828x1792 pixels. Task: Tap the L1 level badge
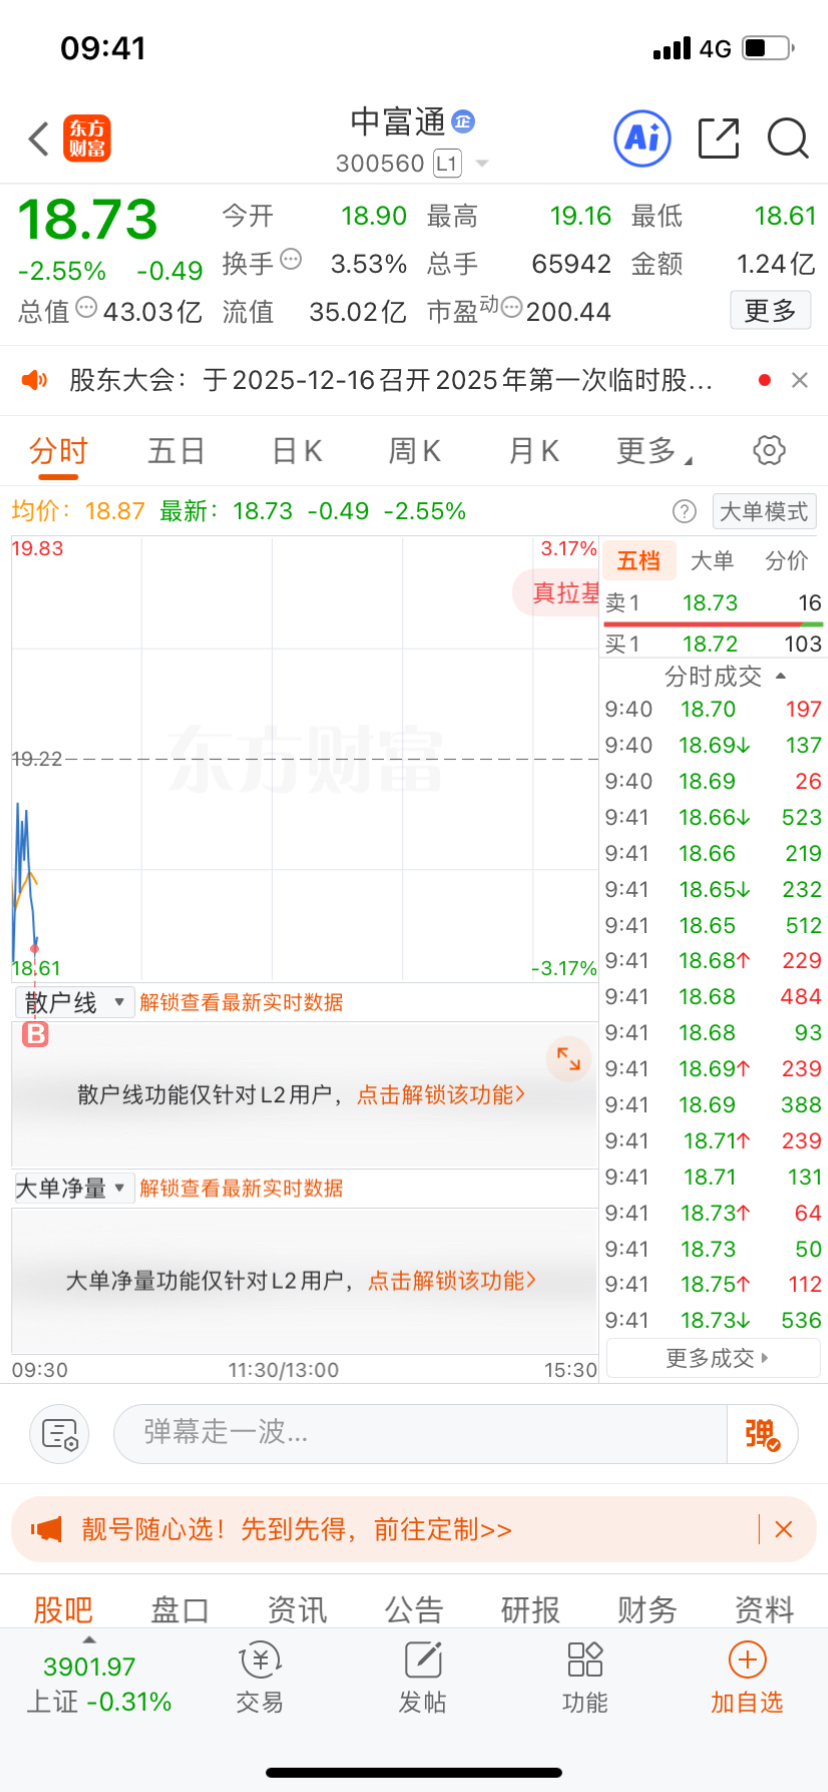point(447,163)
